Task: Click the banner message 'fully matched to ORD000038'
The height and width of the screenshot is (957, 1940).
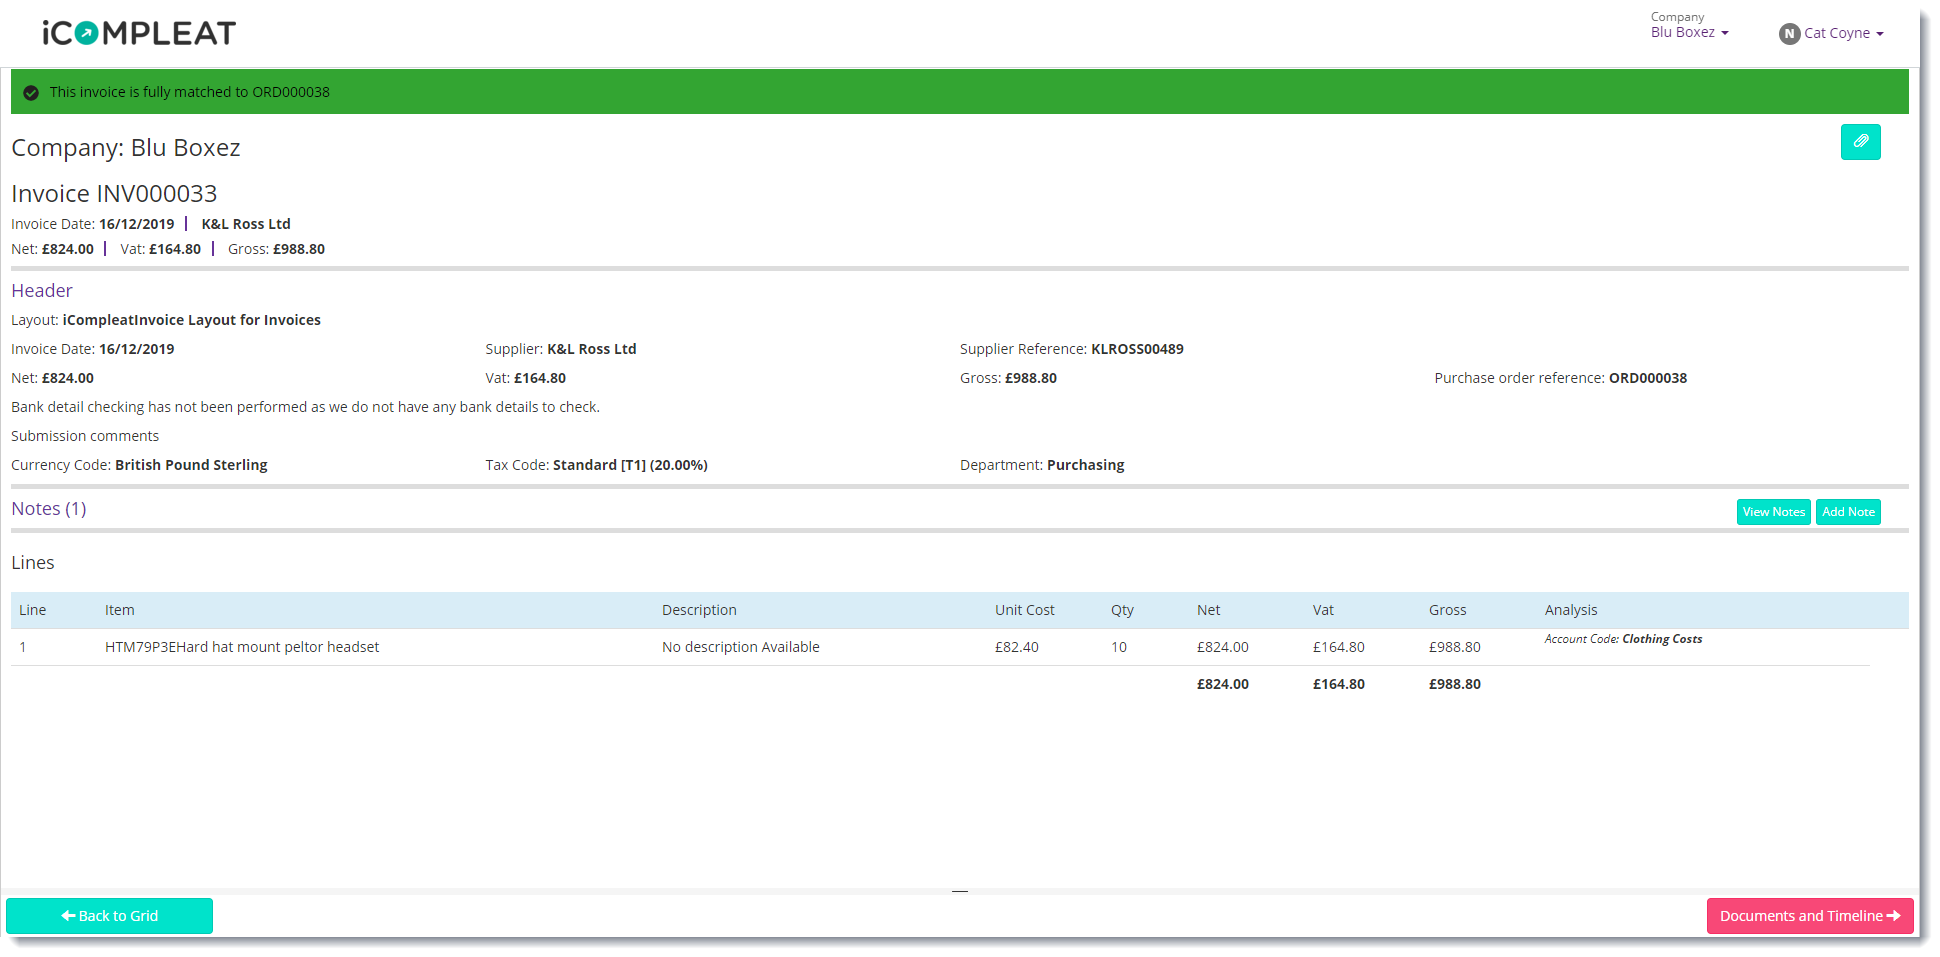Action: click(x=190, y=92)
